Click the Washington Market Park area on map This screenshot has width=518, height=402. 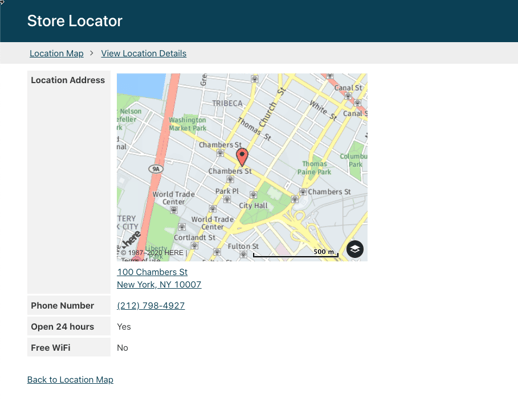click(187, 124)
